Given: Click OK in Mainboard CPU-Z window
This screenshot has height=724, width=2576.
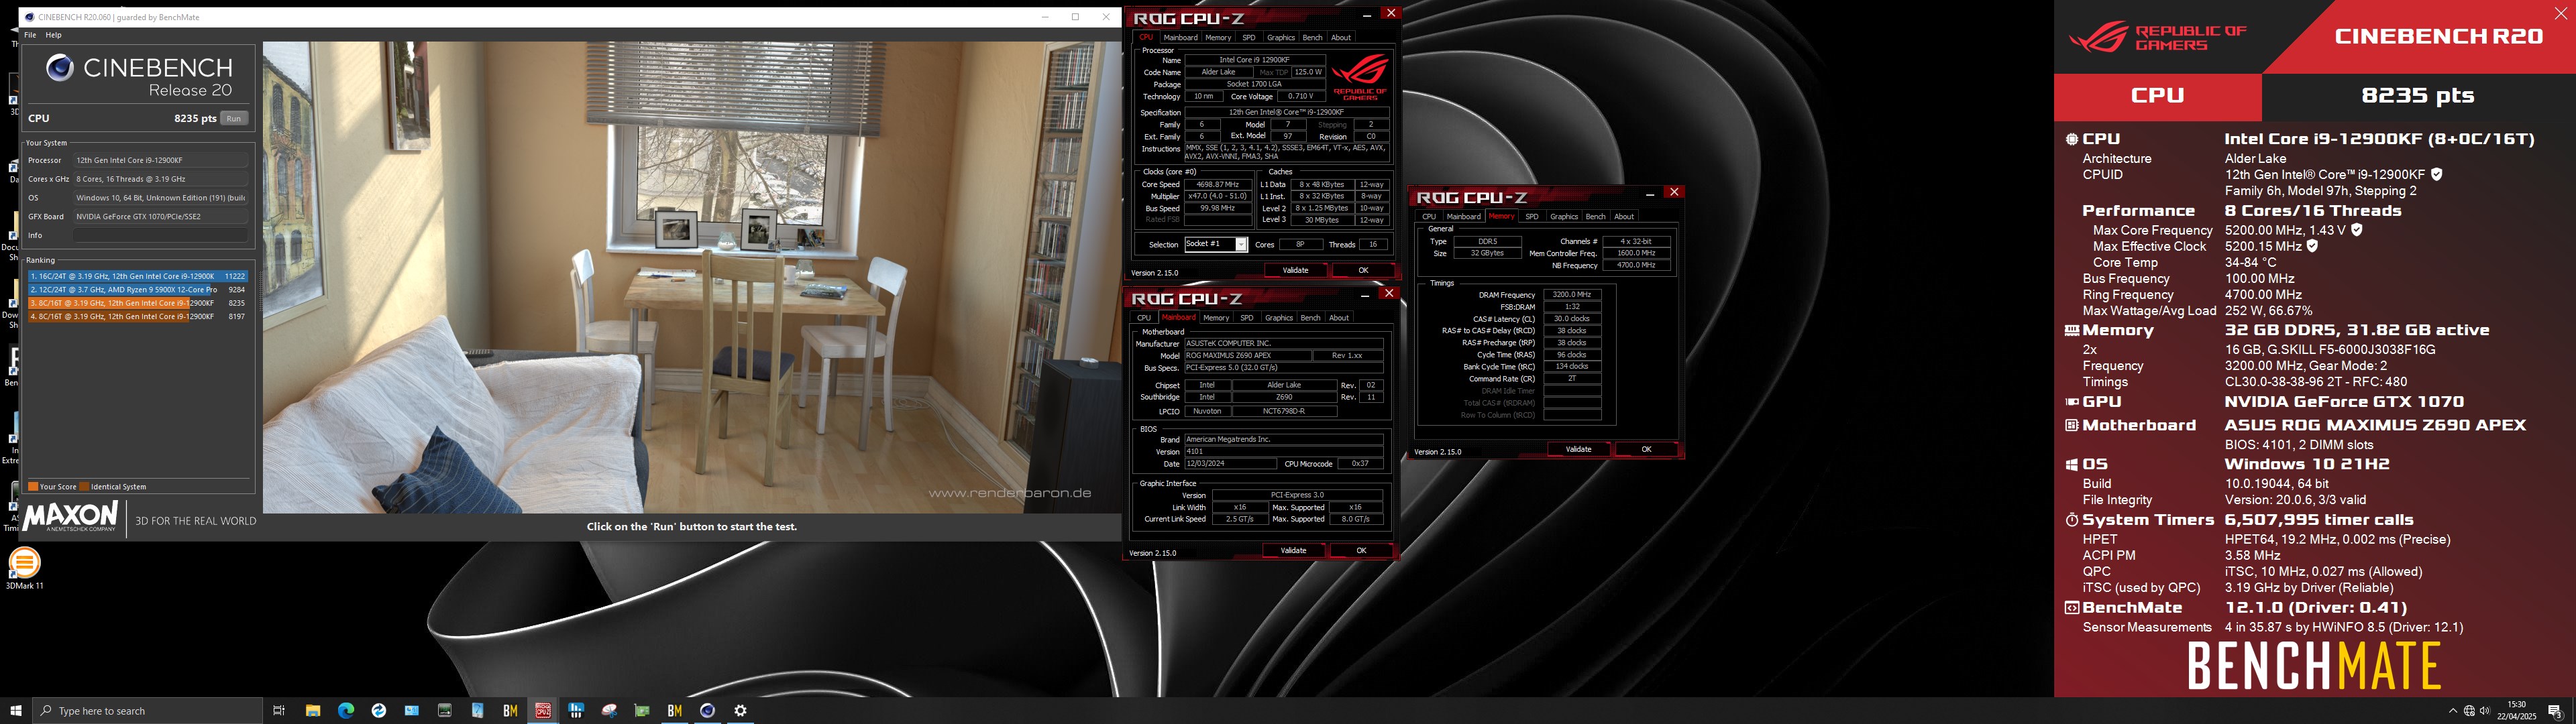Looking at the screenshot, I should tap(1361, 550).
